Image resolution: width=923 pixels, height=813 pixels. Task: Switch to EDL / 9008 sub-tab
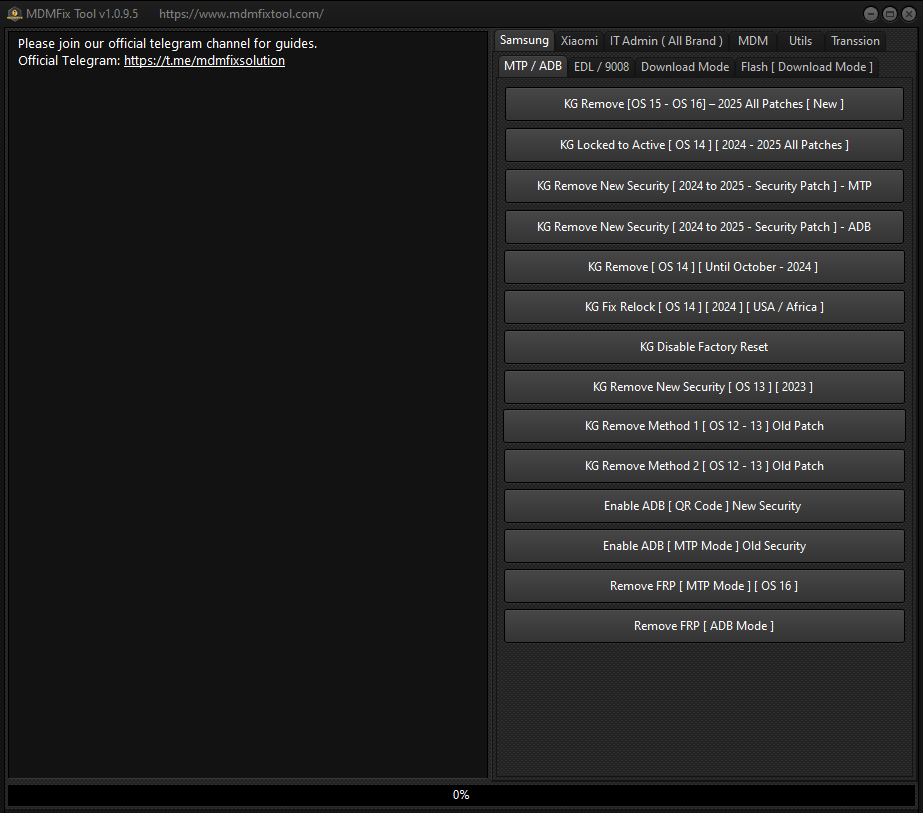point(601,67)
